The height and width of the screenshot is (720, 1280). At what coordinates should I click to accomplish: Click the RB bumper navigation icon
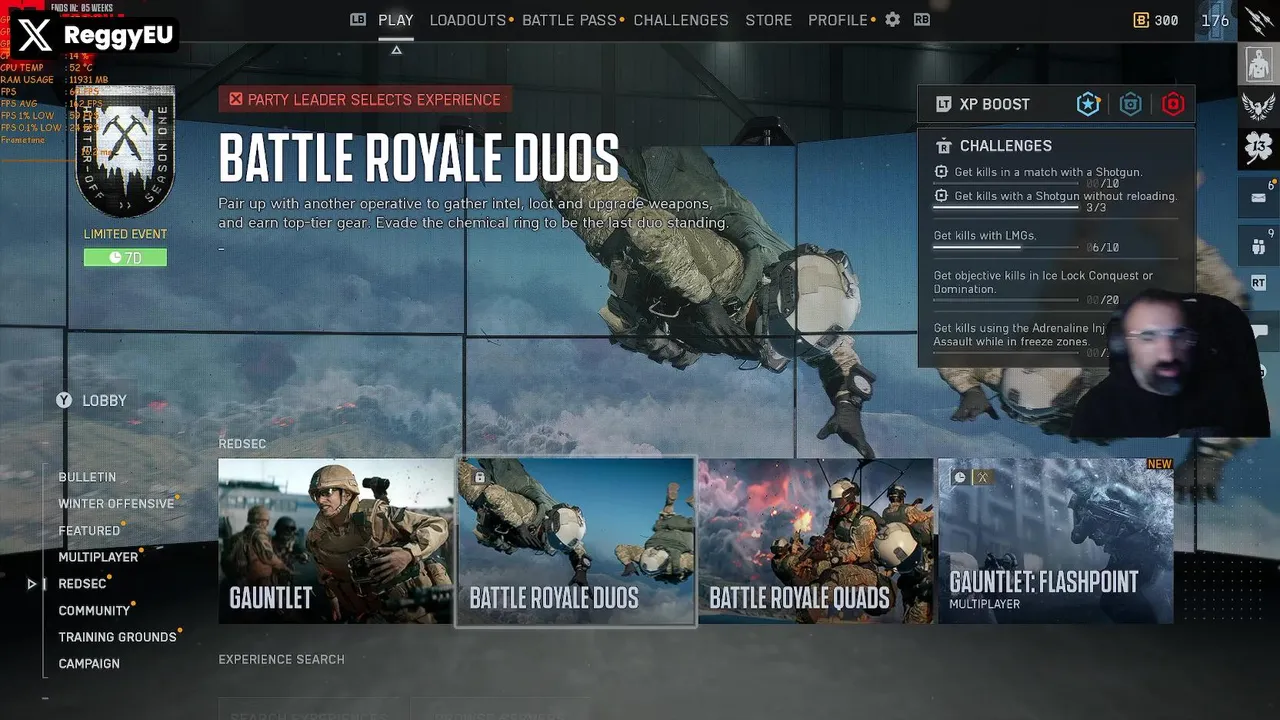click(x=922, y=20)
